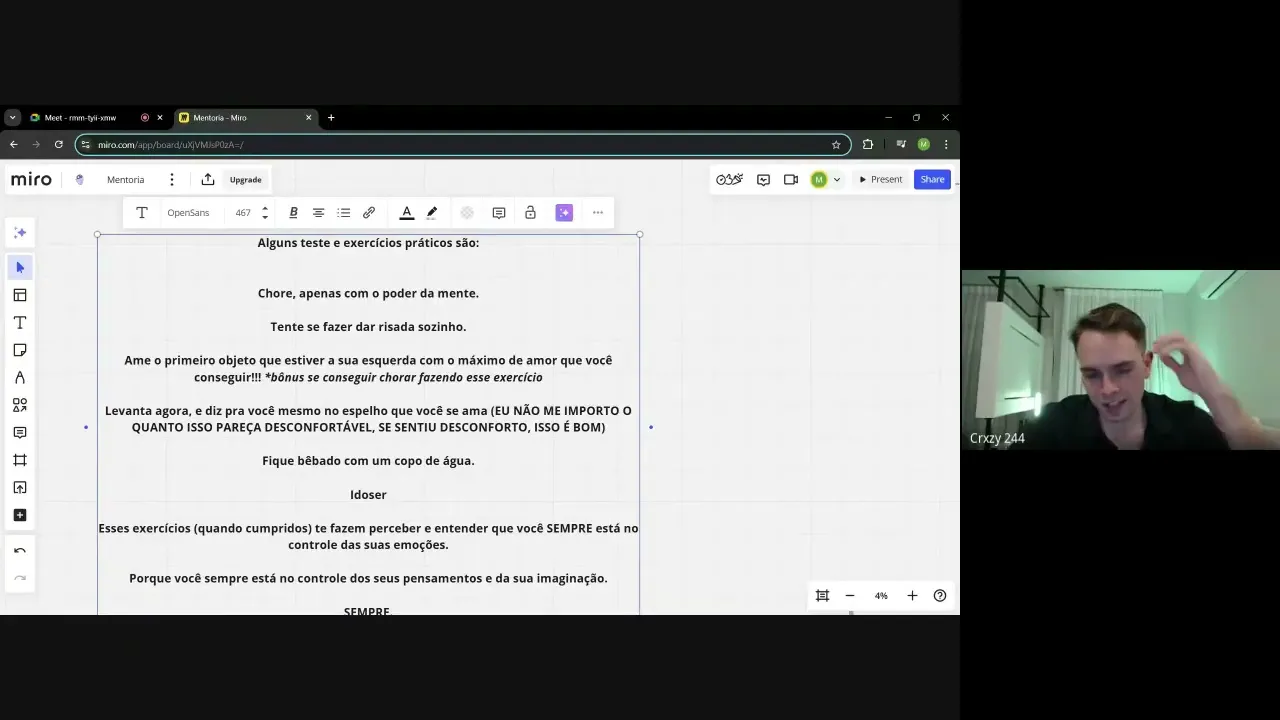Image resolution: width=1280 pixels, height=720 pixels.
Task: Select the Frame tool in left sidebar
Action: coord(20,460)
